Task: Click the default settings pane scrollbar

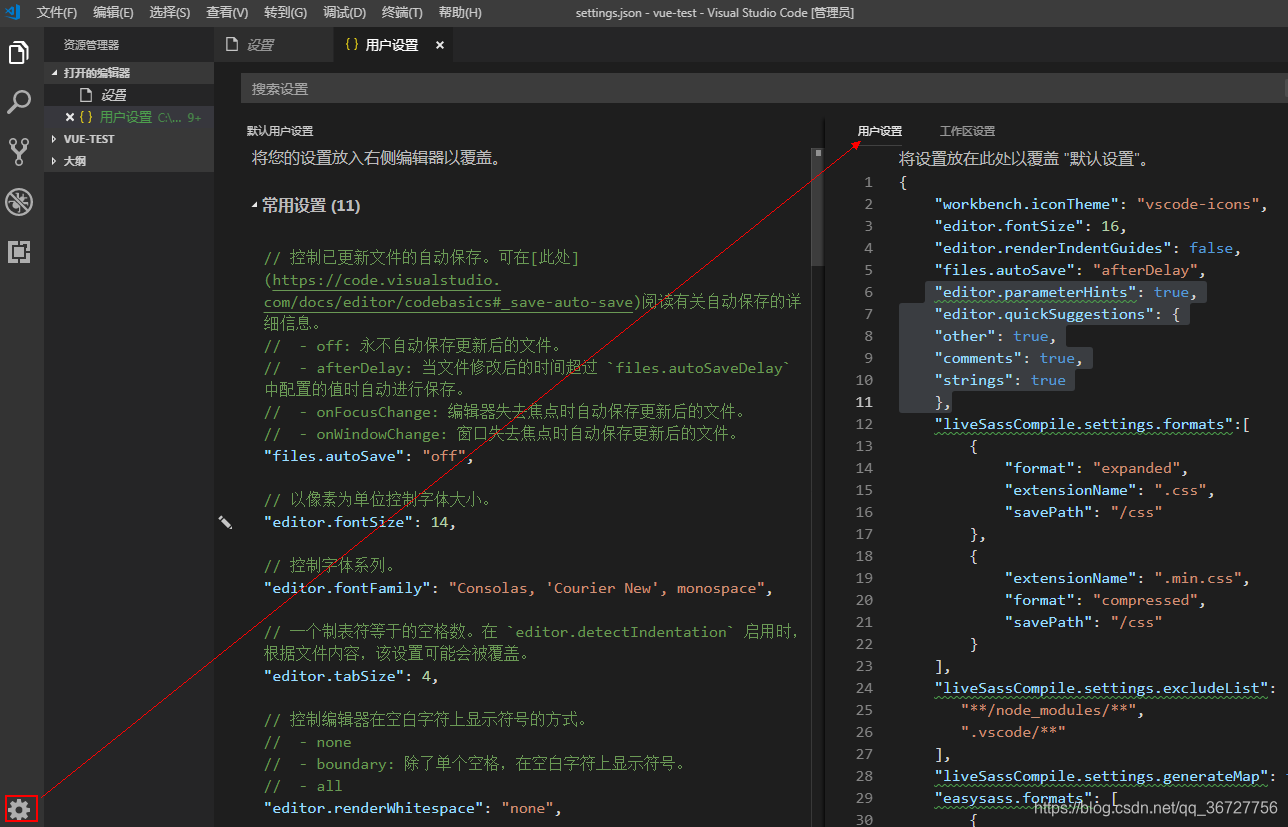Action: 817,206
